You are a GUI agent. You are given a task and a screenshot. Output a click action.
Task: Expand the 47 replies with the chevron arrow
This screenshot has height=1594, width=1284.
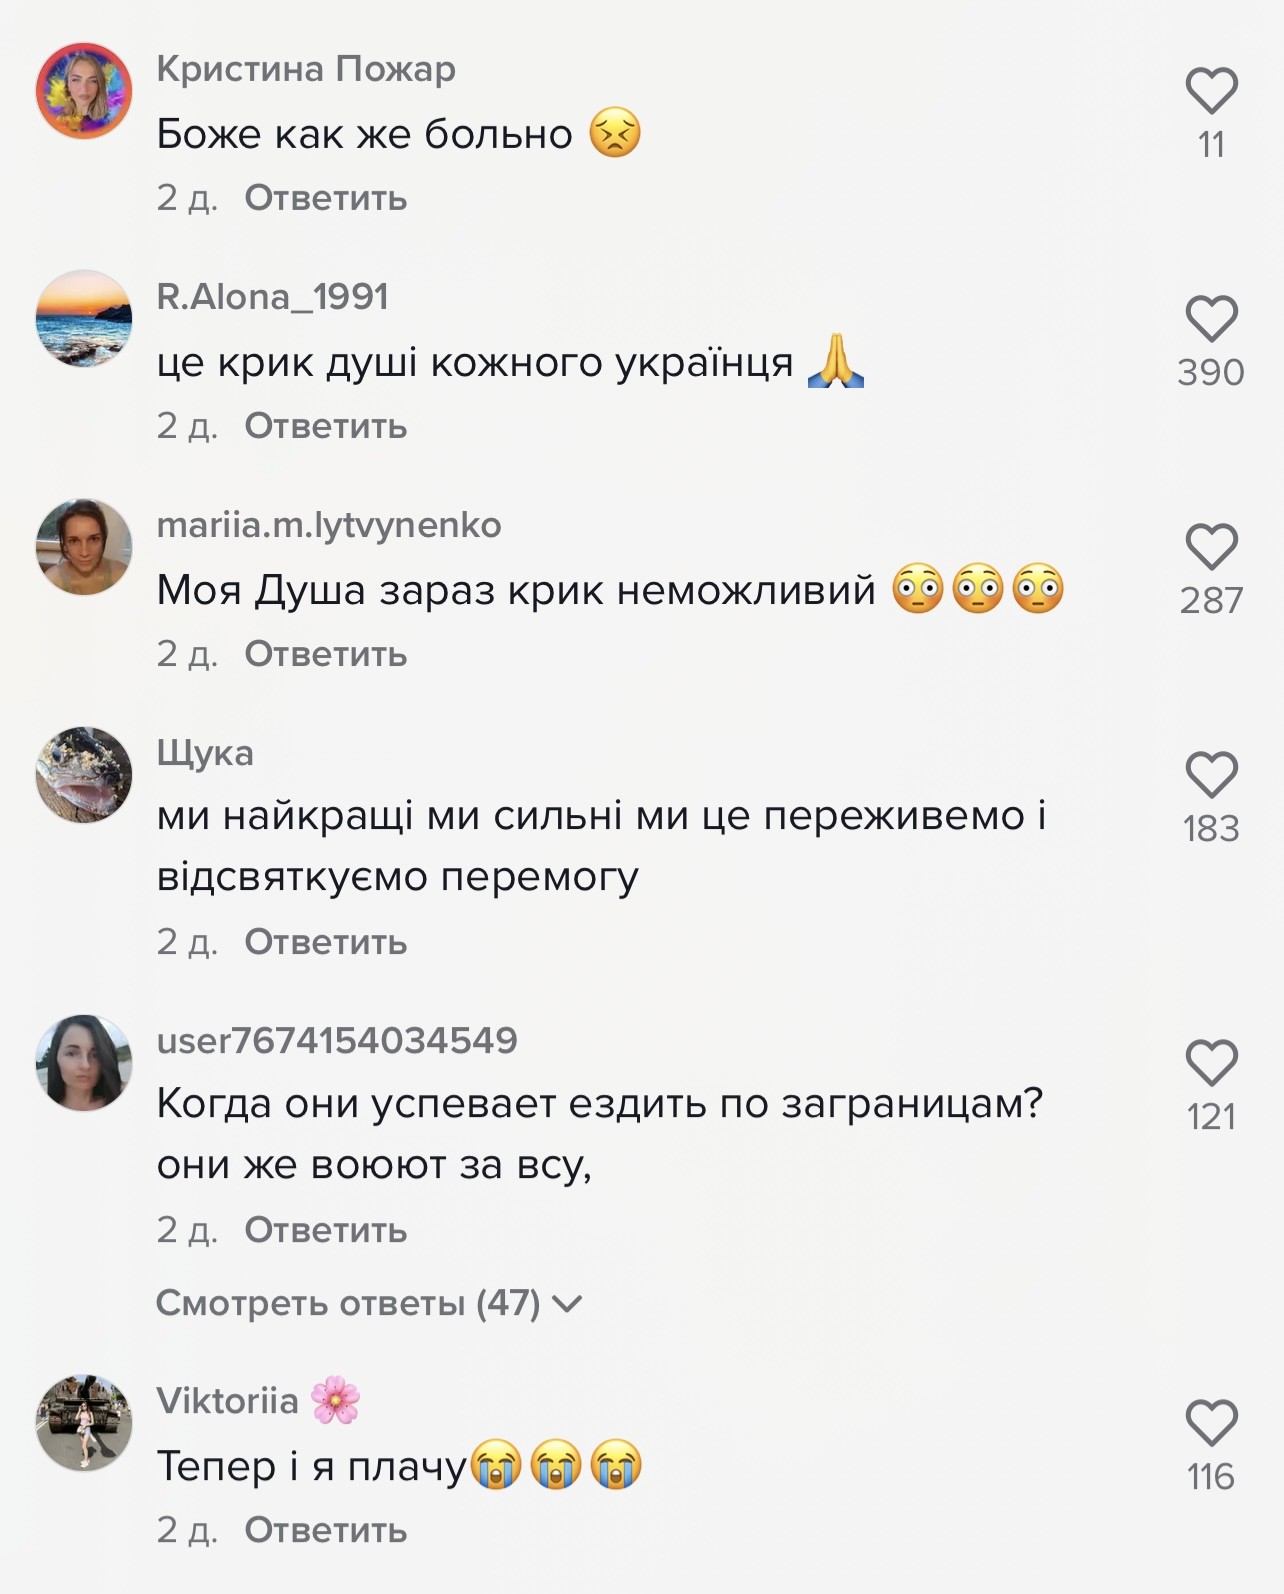[x=567, y=1304]
